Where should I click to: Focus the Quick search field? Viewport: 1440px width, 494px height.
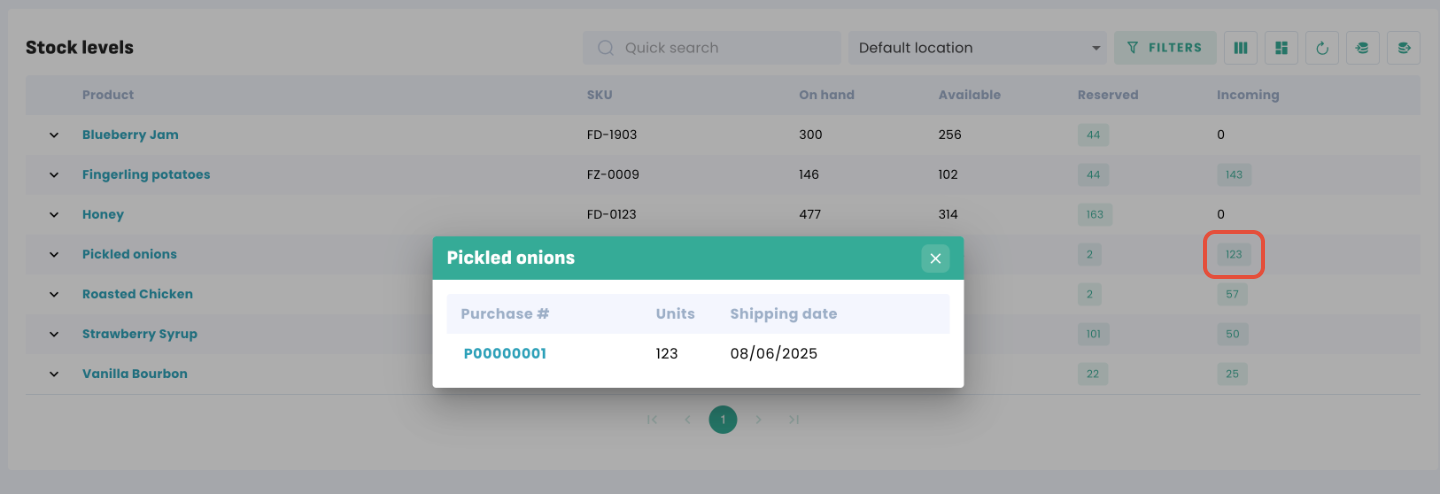pyautogui.click(x=712, y=47)
